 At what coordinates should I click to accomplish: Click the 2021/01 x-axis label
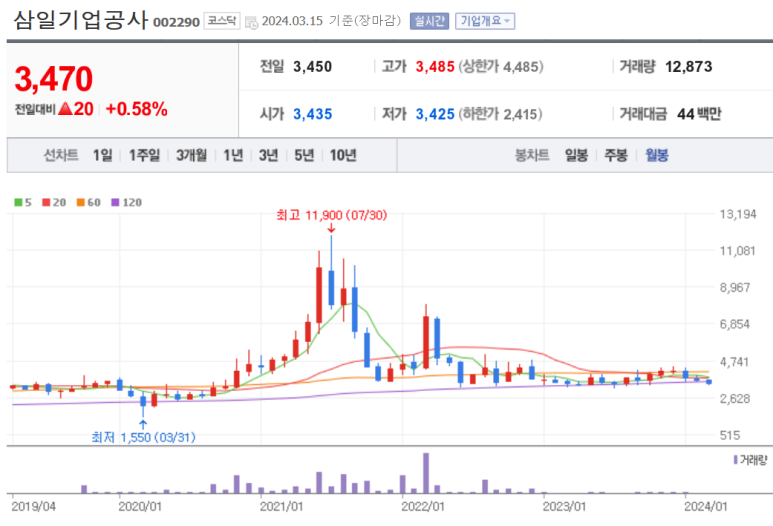pyautogui.click(x=281, y=507)
